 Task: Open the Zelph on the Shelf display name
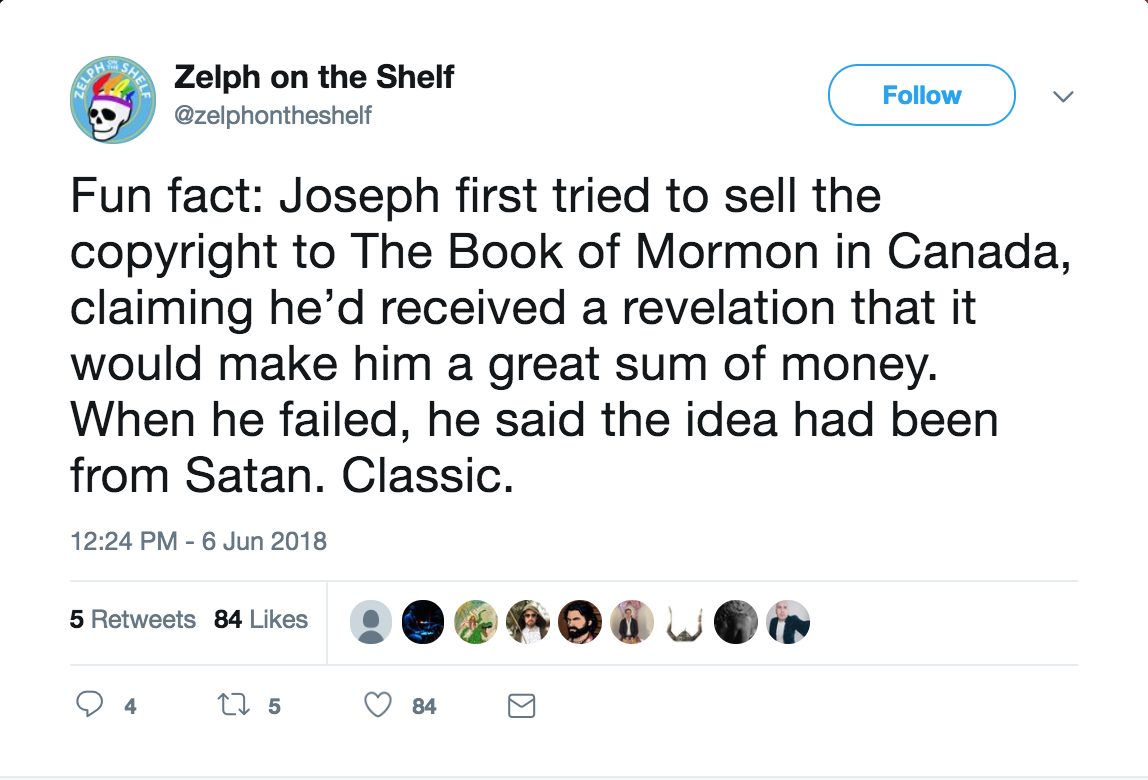[314, 77]
